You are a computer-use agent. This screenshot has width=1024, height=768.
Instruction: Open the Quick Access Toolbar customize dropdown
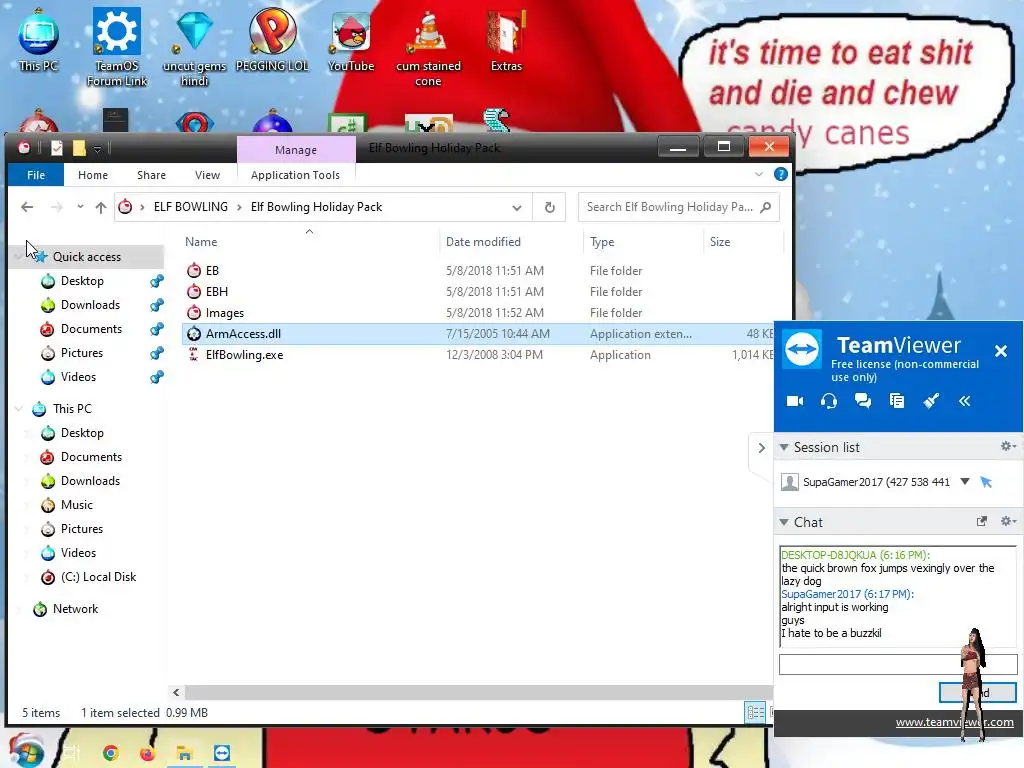[x=97, y=149]
